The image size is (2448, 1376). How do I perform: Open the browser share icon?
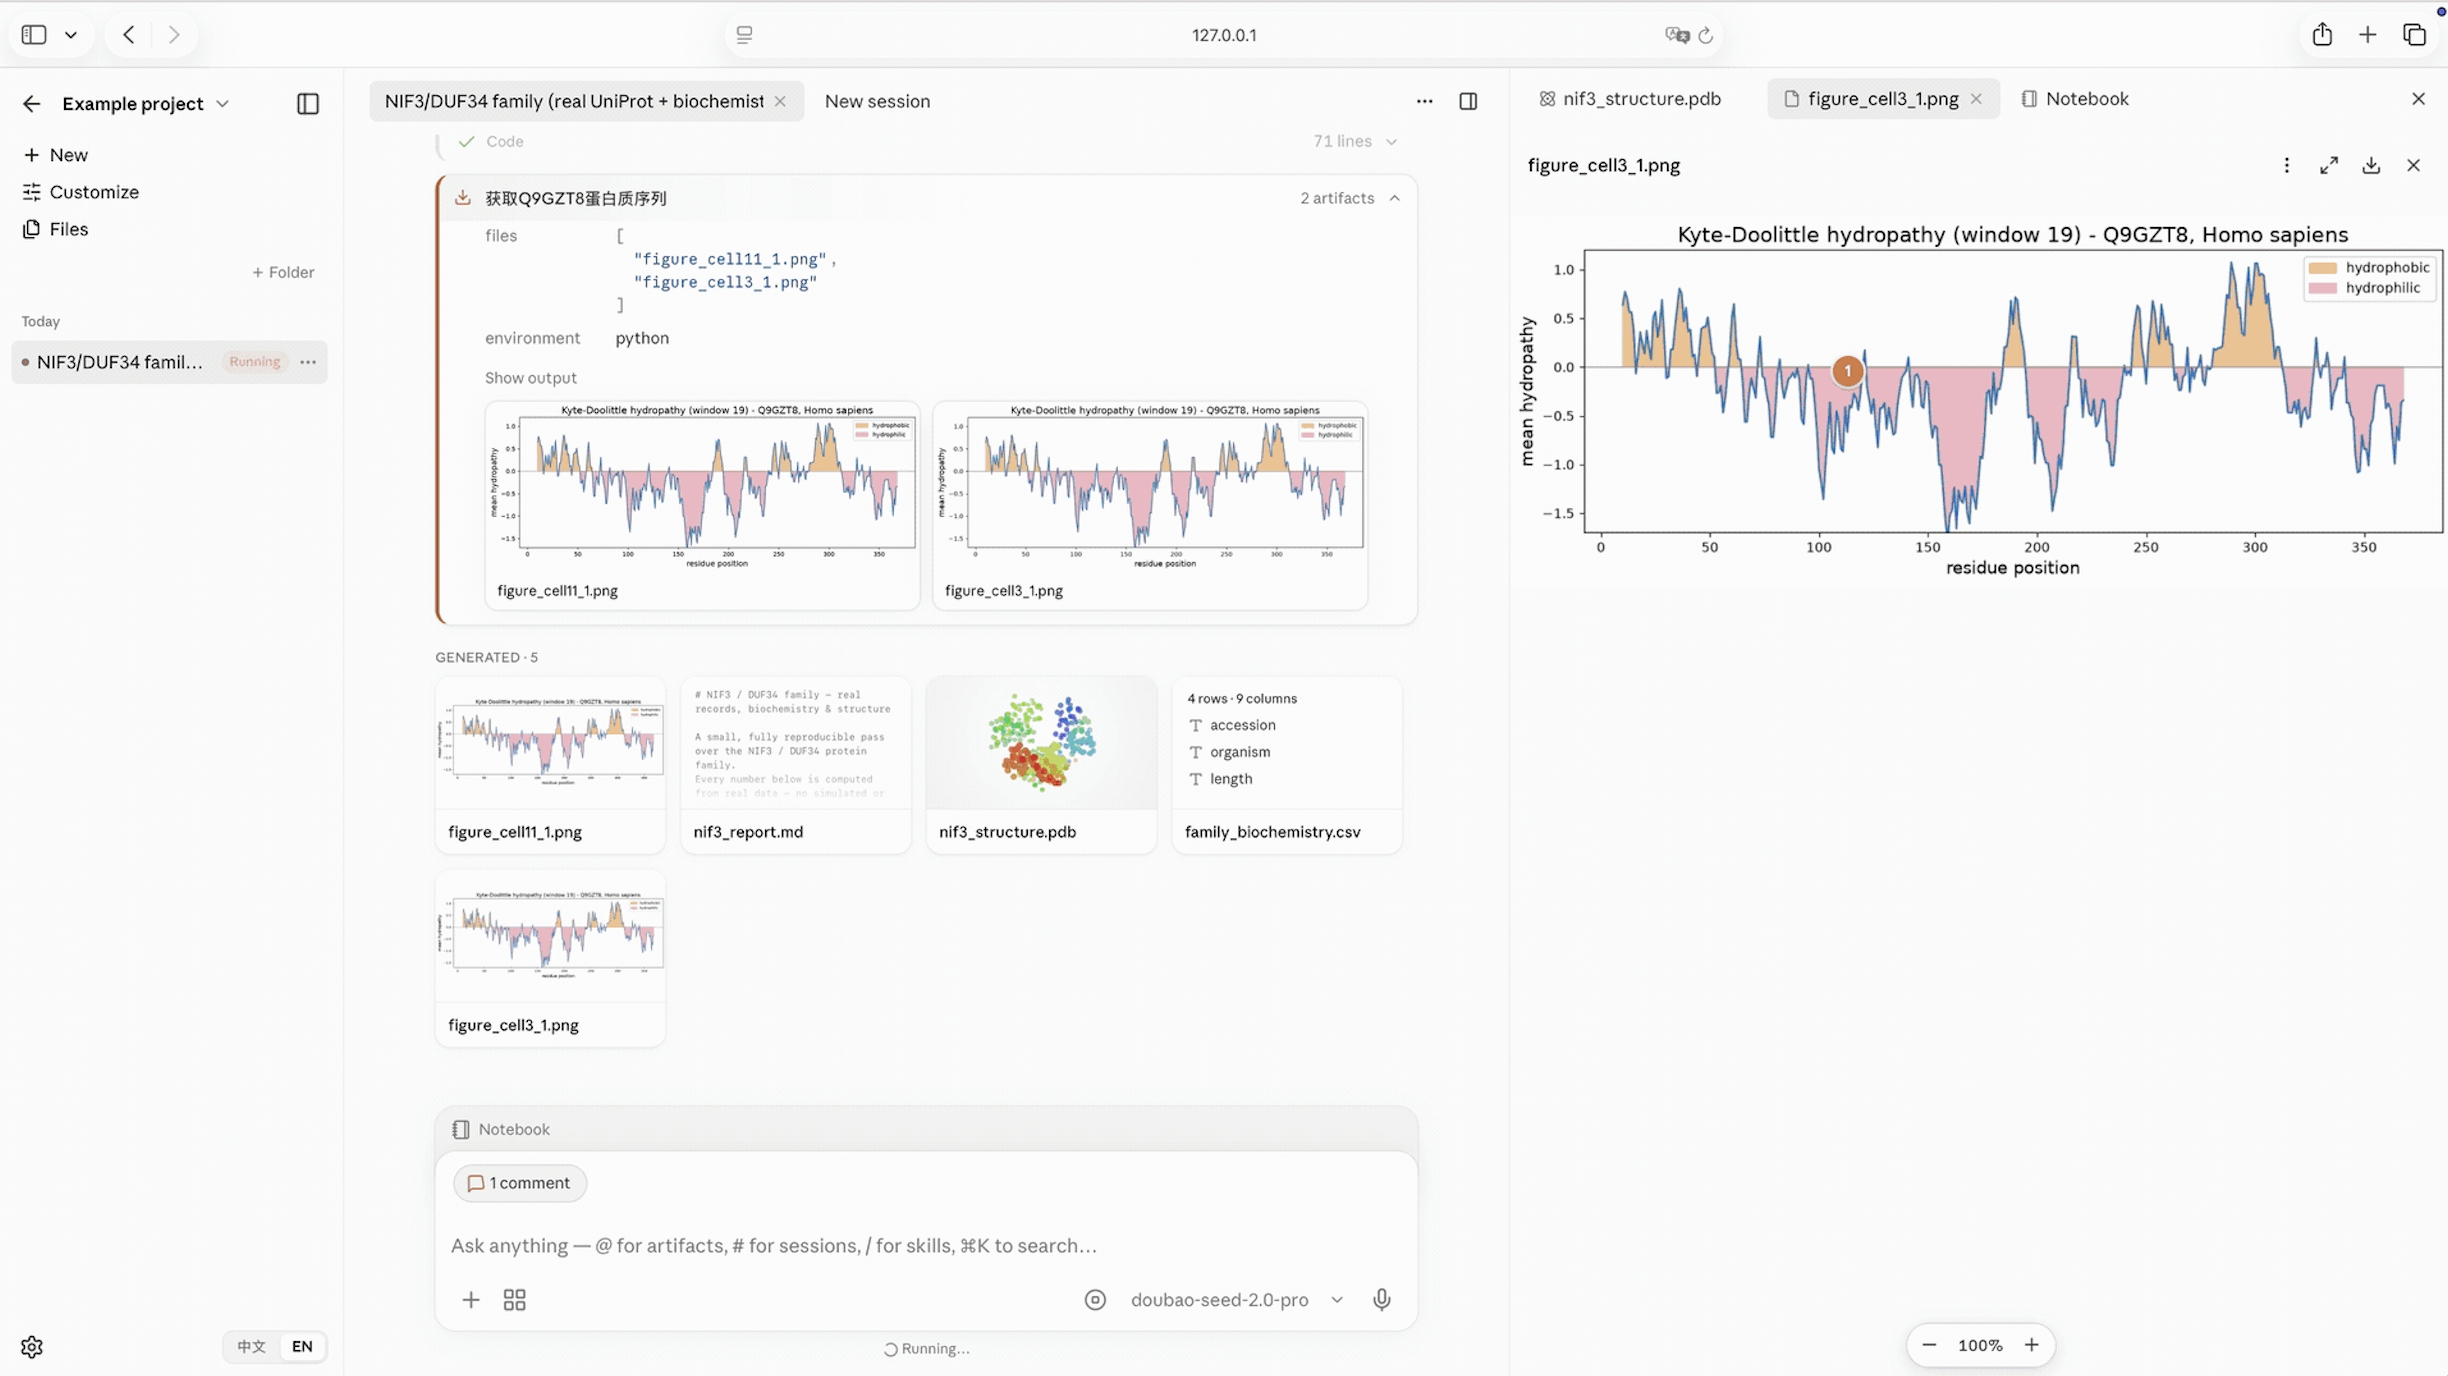(2322, 35)
